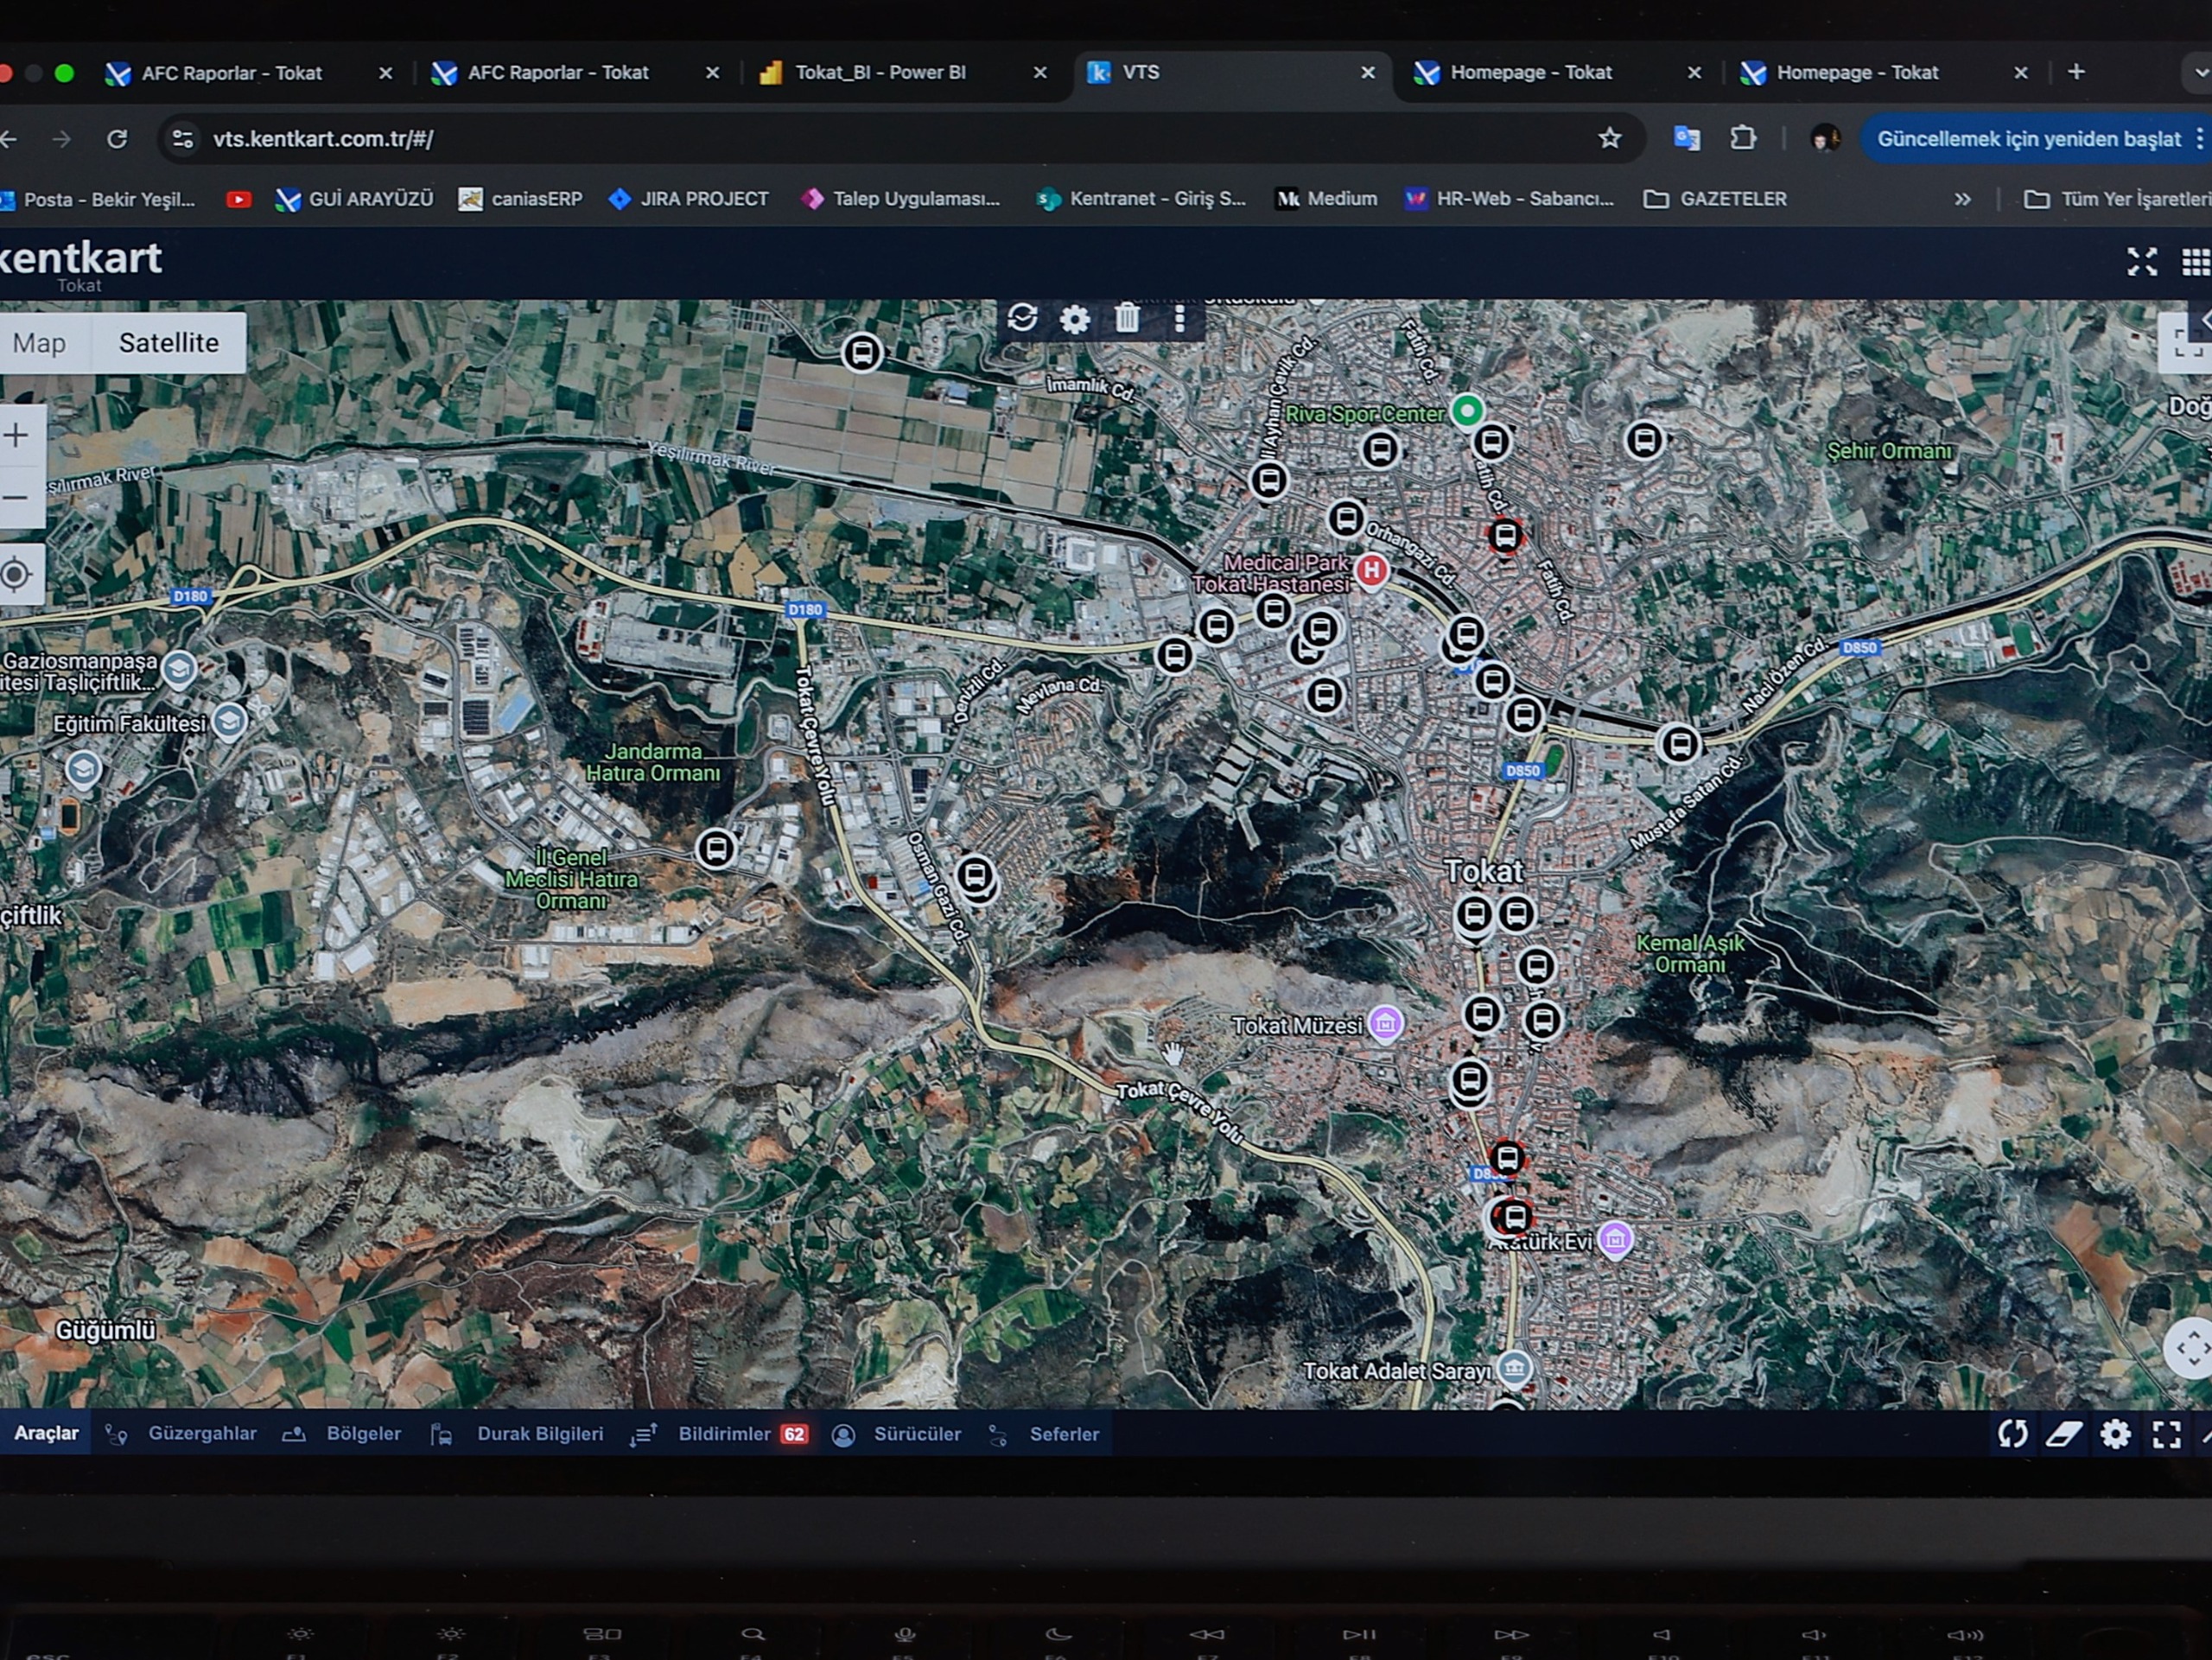Image resolution: width=2212 pixels, height=1660 pixels.
Task: Zoom in with the plus button
Action: coord(17,436)
